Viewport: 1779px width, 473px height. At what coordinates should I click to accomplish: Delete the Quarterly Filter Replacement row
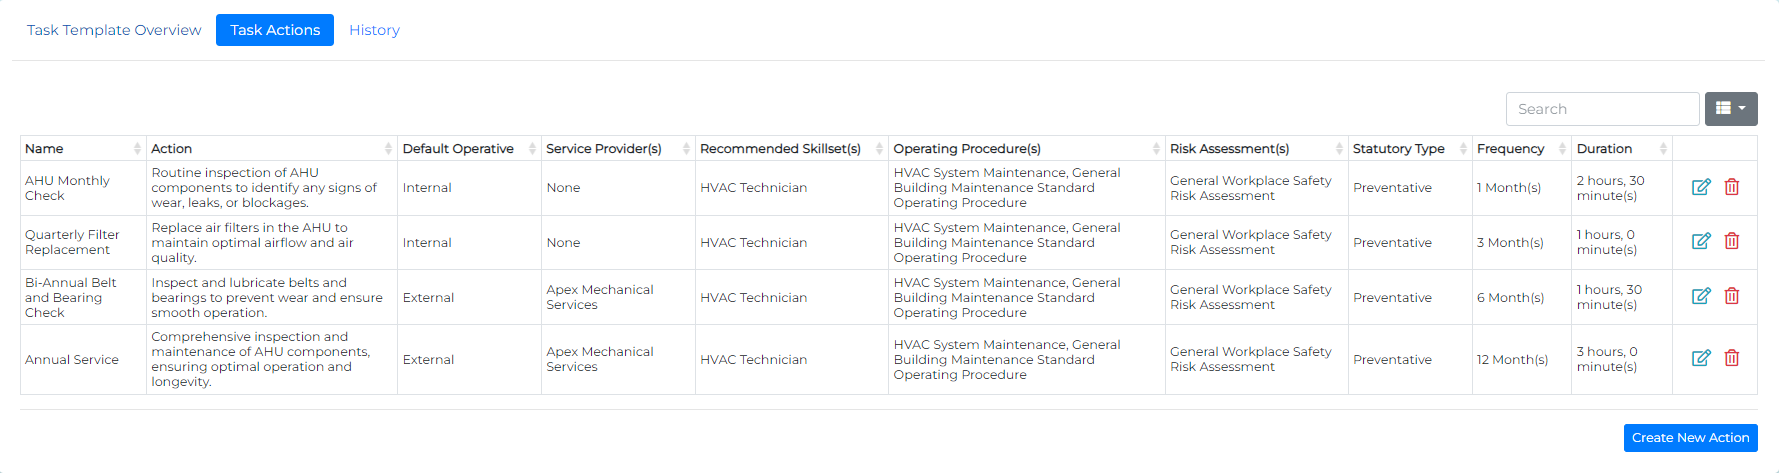(1732, 241)
